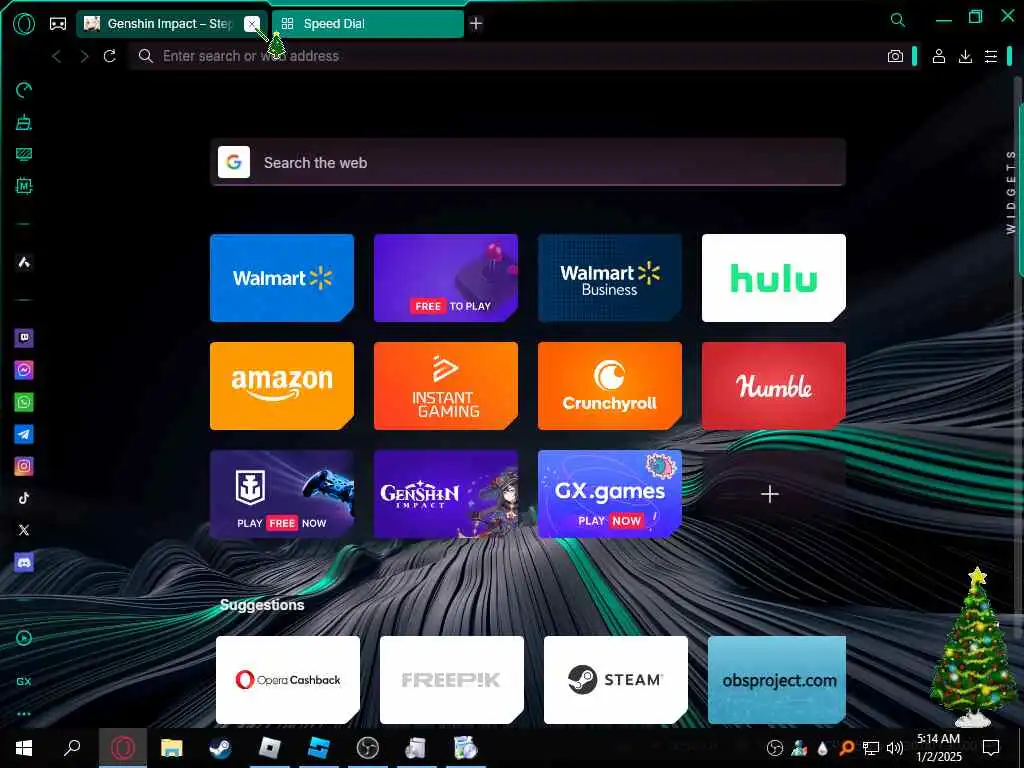Image resolution: width=1024 pixels, height=768 pixels.
Task: Click the Search the web box
Action: point(528,163)
